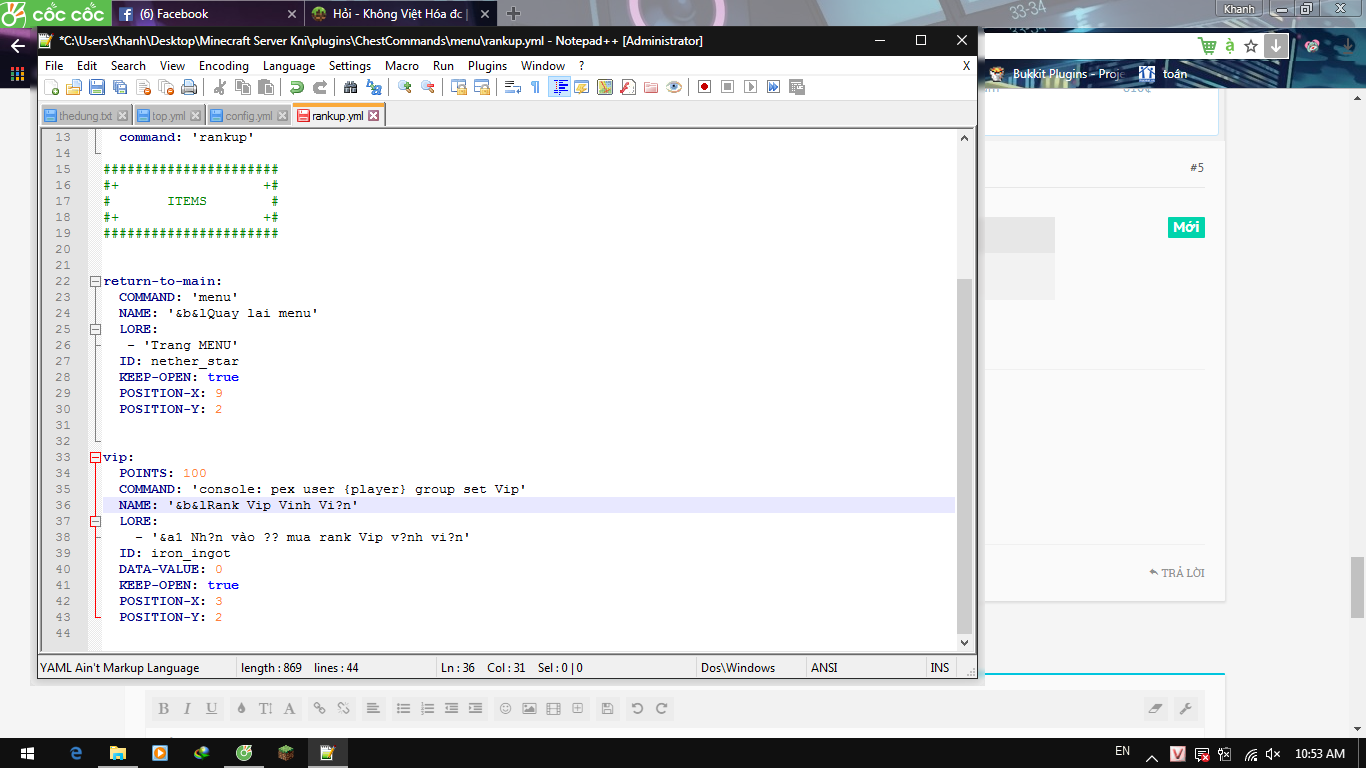Click the Cut scissors icon
Screen dimensions: 1366x768
point(220,87)
